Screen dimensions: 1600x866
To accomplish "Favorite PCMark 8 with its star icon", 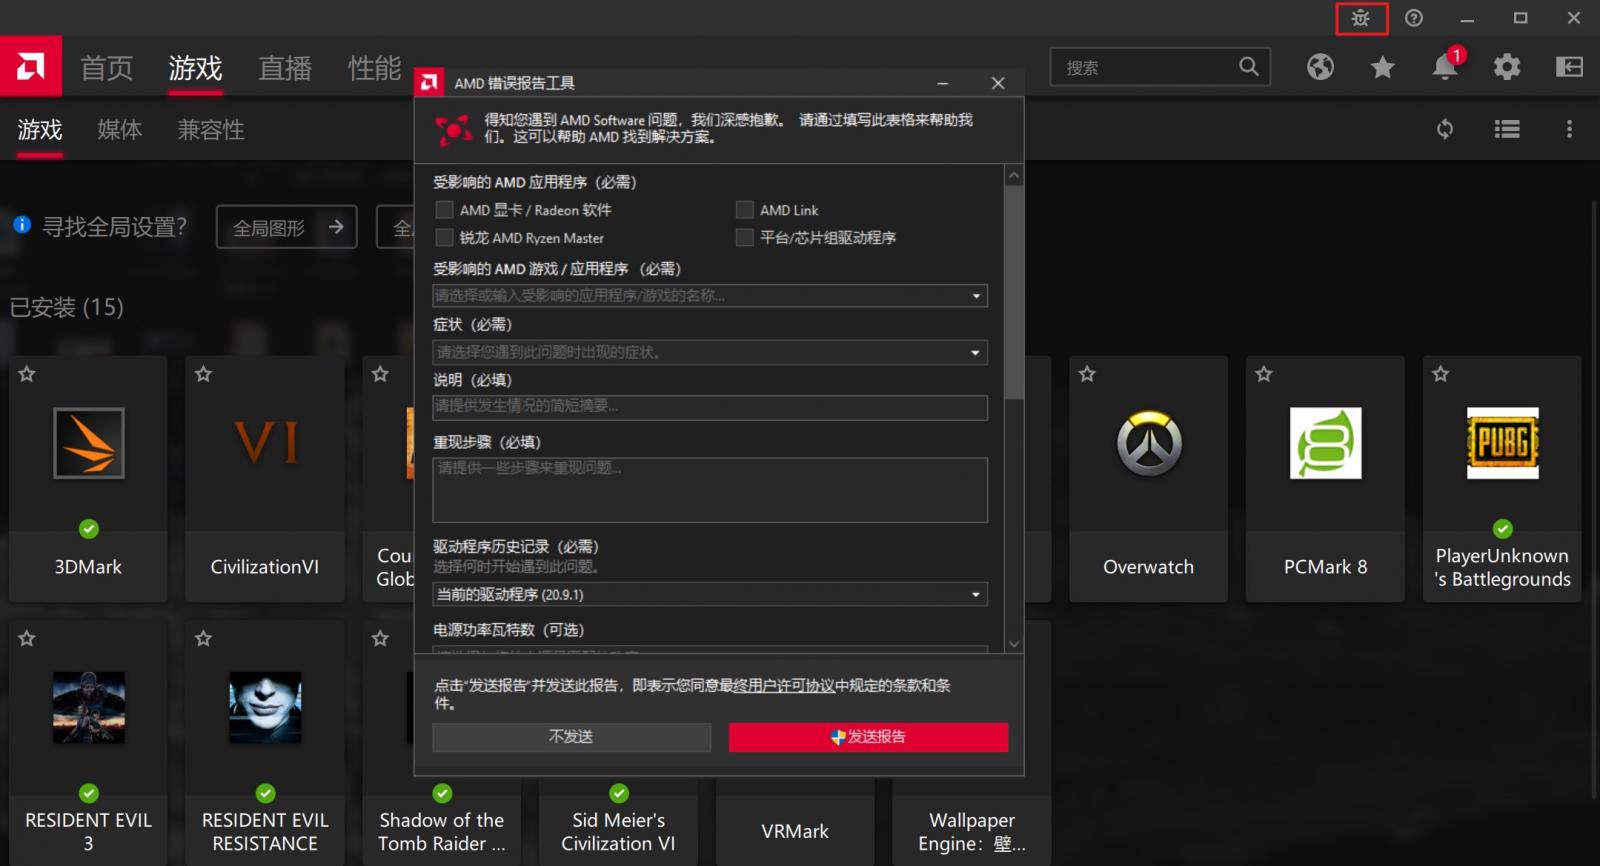I will (1264, 374).
